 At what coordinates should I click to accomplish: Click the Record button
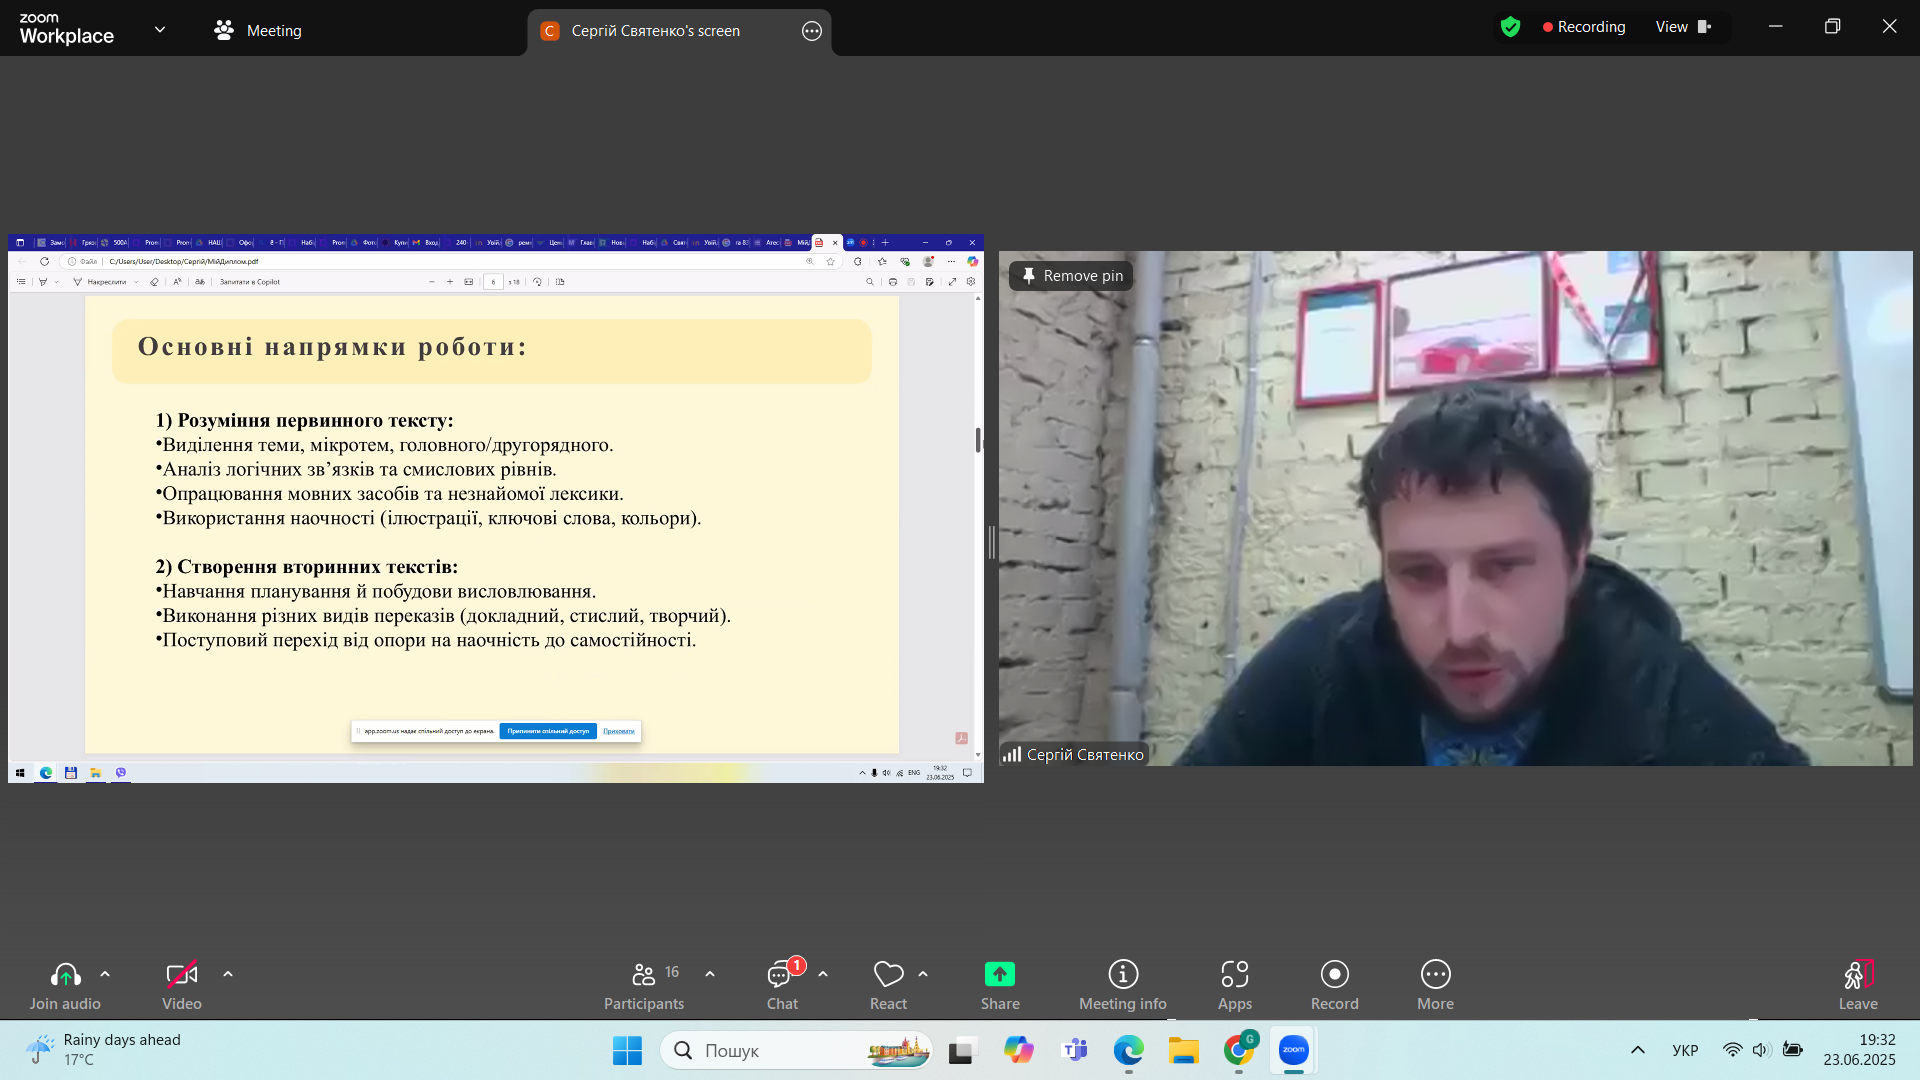[x=1335, y=986]
